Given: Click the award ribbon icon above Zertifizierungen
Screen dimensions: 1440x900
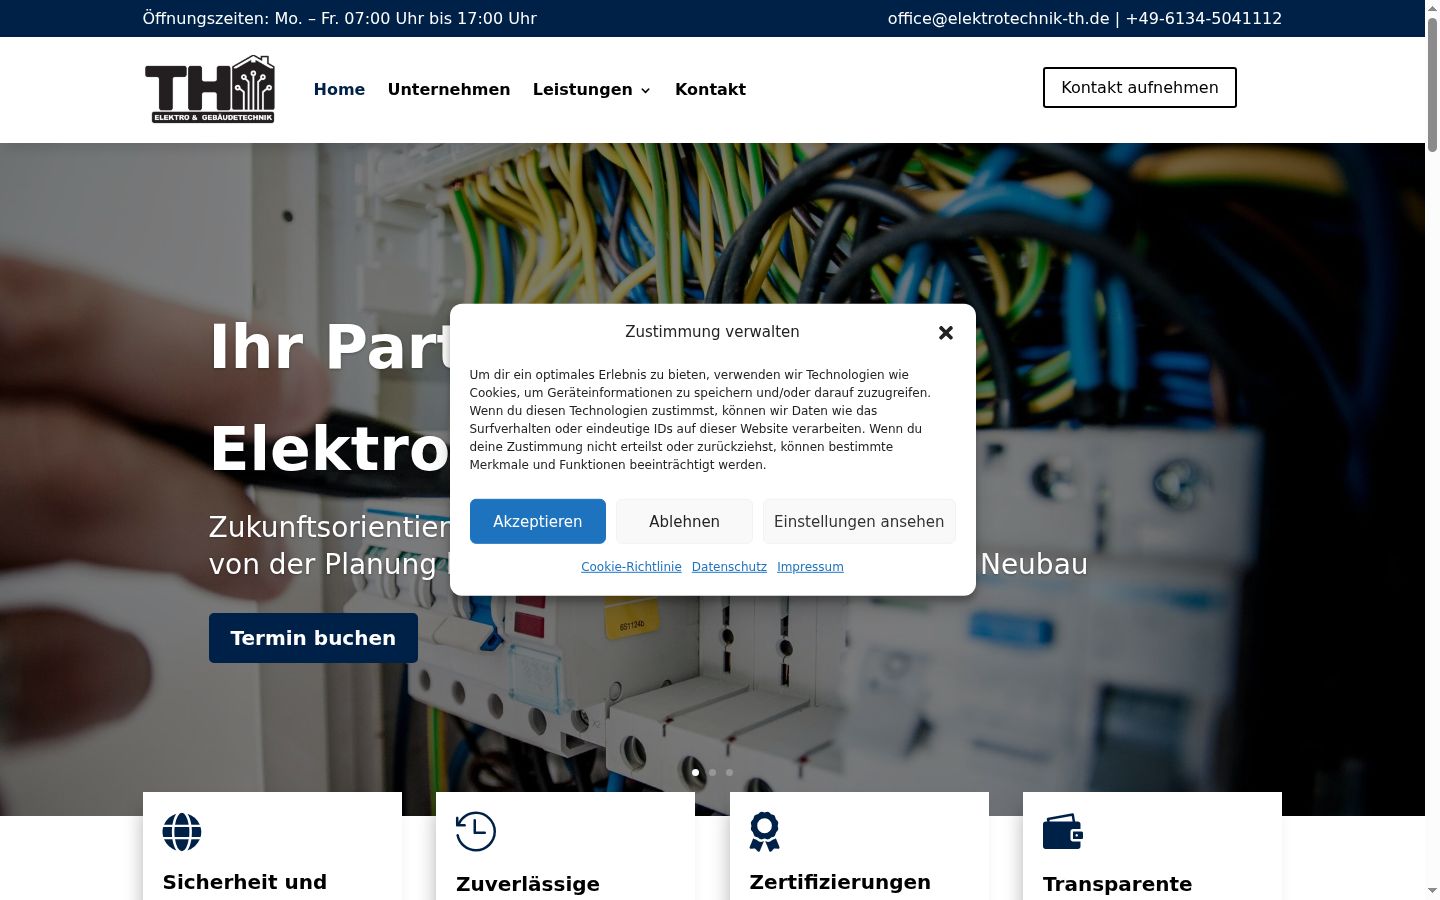Looking at the screenshot, I should tap(765, 832).
